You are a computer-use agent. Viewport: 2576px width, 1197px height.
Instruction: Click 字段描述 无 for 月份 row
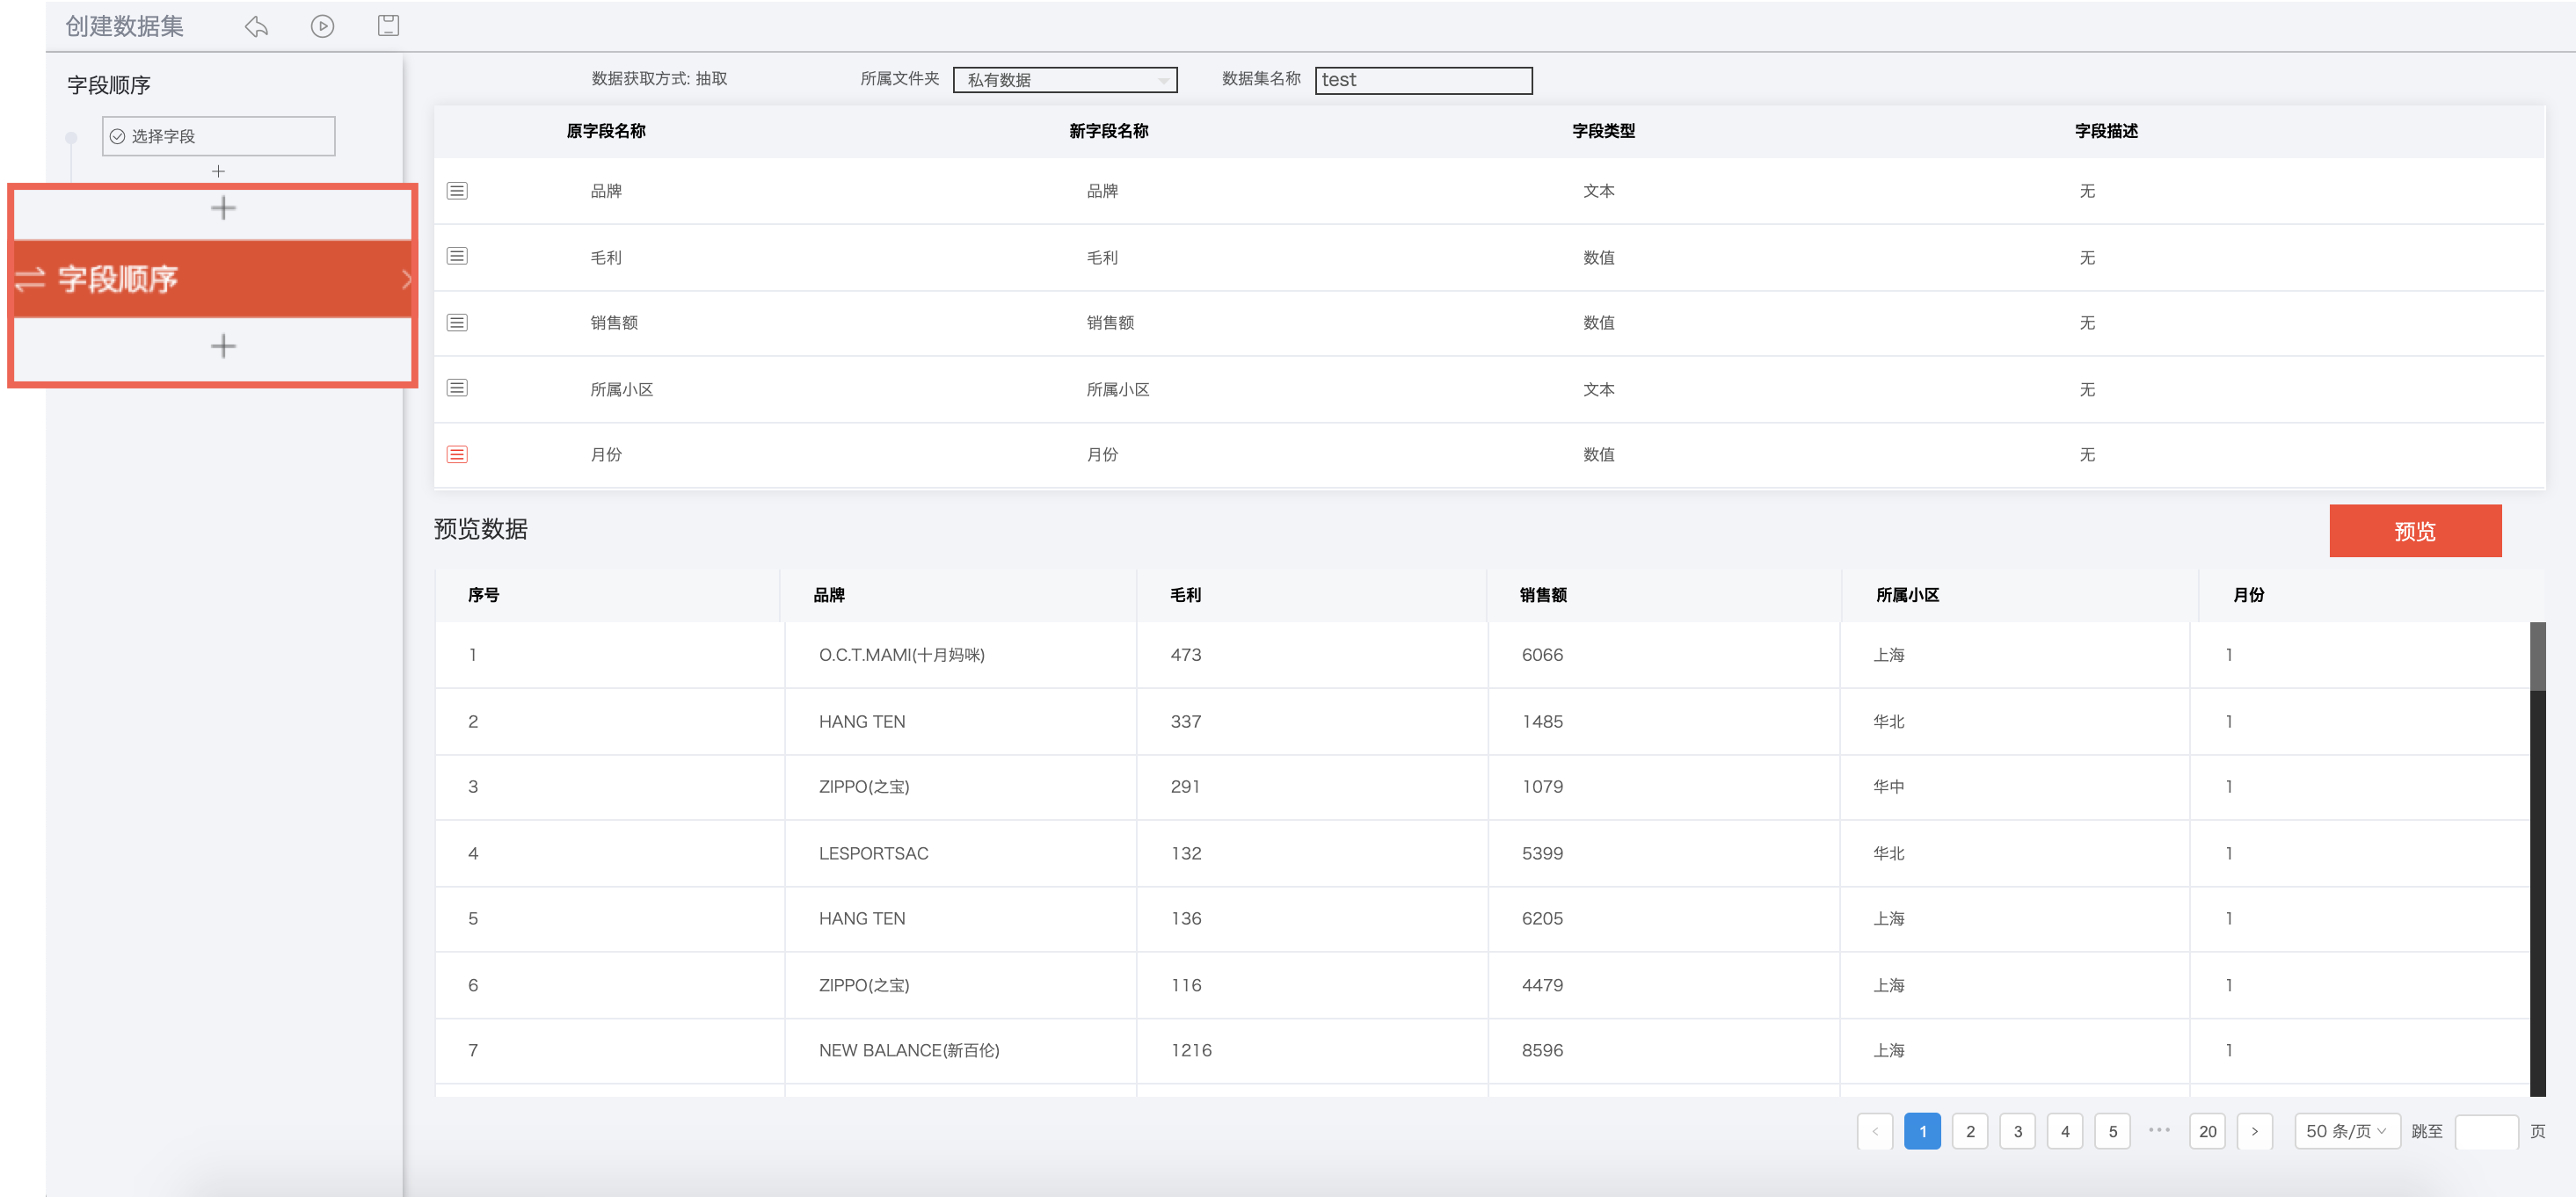click(x=2087, y=454)
